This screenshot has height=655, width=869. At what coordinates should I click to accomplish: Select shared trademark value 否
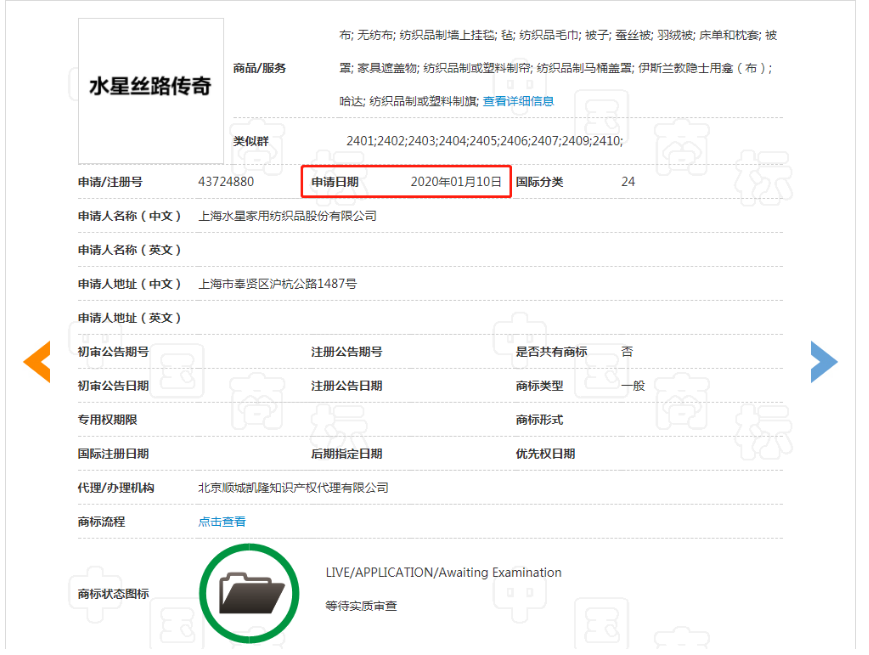pos(627,352)
